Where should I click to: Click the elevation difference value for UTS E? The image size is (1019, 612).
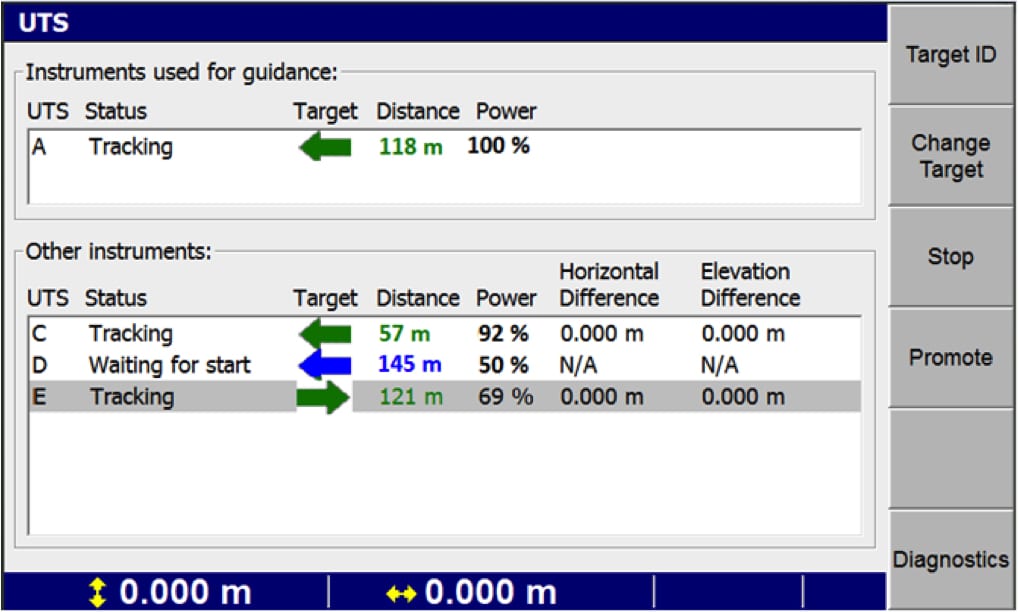point(743,396)
